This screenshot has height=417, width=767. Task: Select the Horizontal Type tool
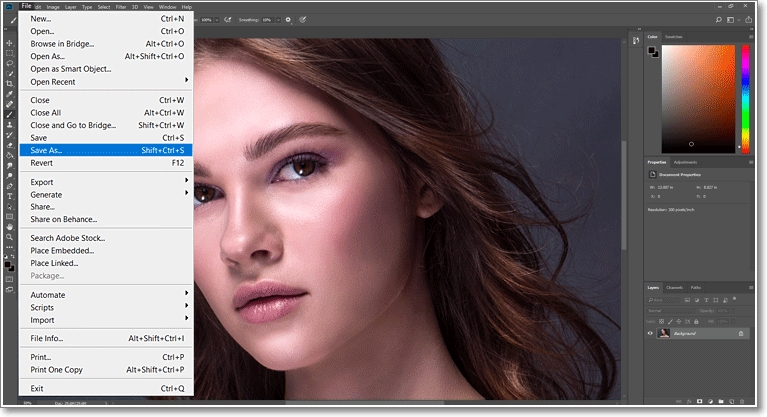click(x=9, y=196)
